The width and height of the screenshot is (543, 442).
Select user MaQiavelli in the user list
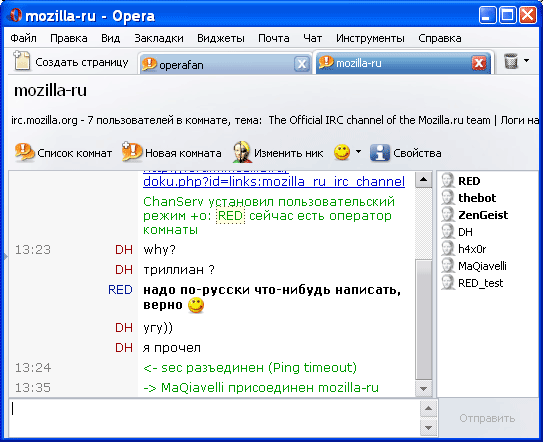click(x=482, y=266)
